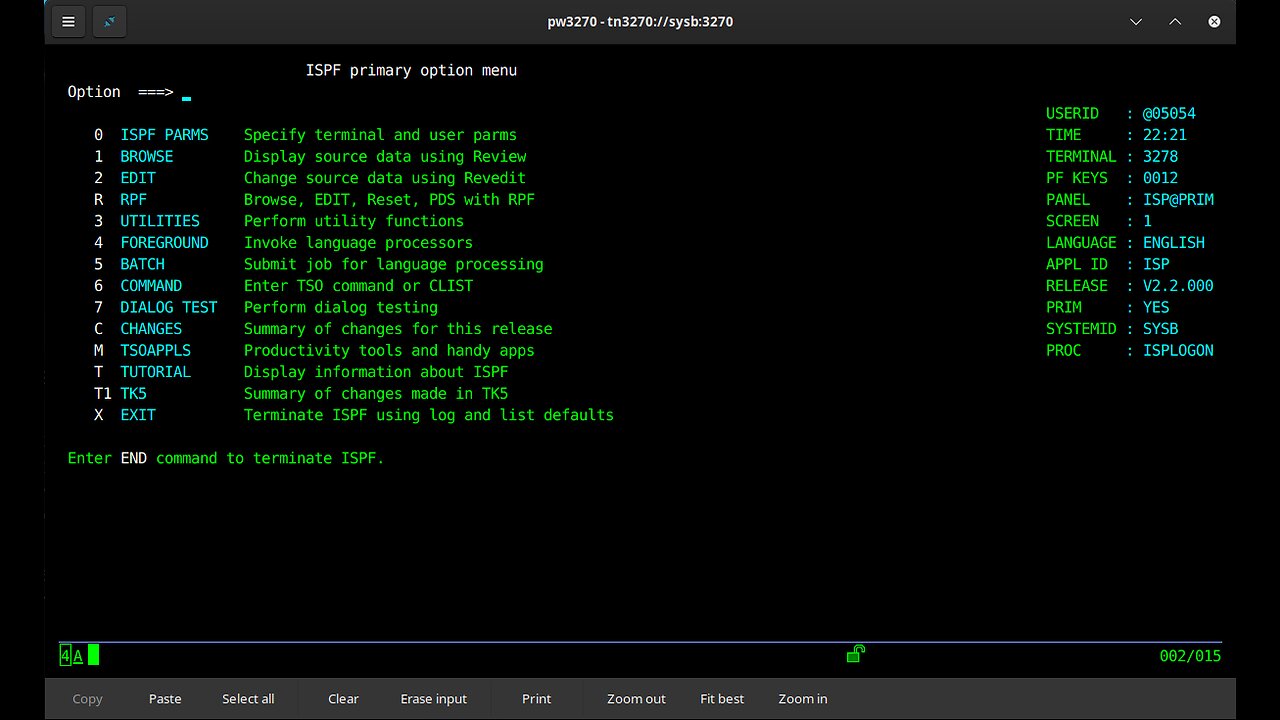The image size is (1280, 720).
Task: Click the TIME value 22:21
Action: click(1165, 135)
